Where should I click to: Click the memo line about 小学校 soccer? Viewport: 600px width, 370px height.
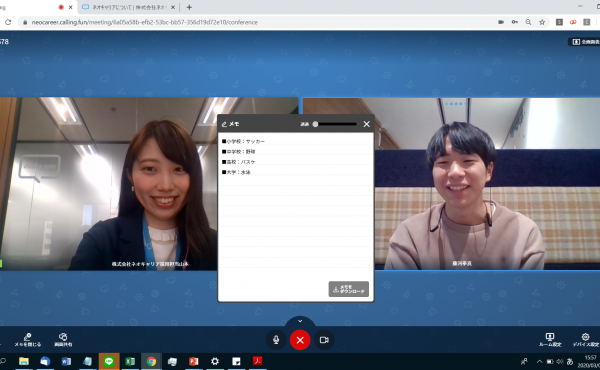pyautogui.click(x=243, y=142)
